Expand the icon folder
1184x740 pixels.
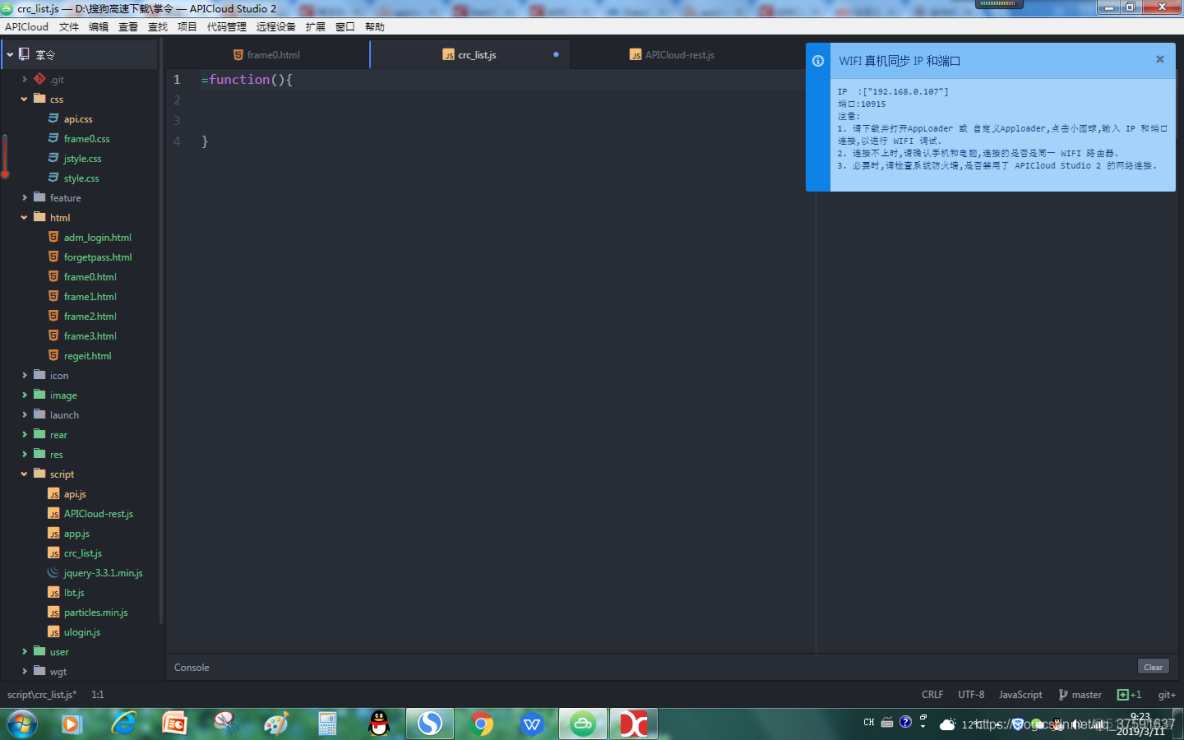tap(24, 375)
